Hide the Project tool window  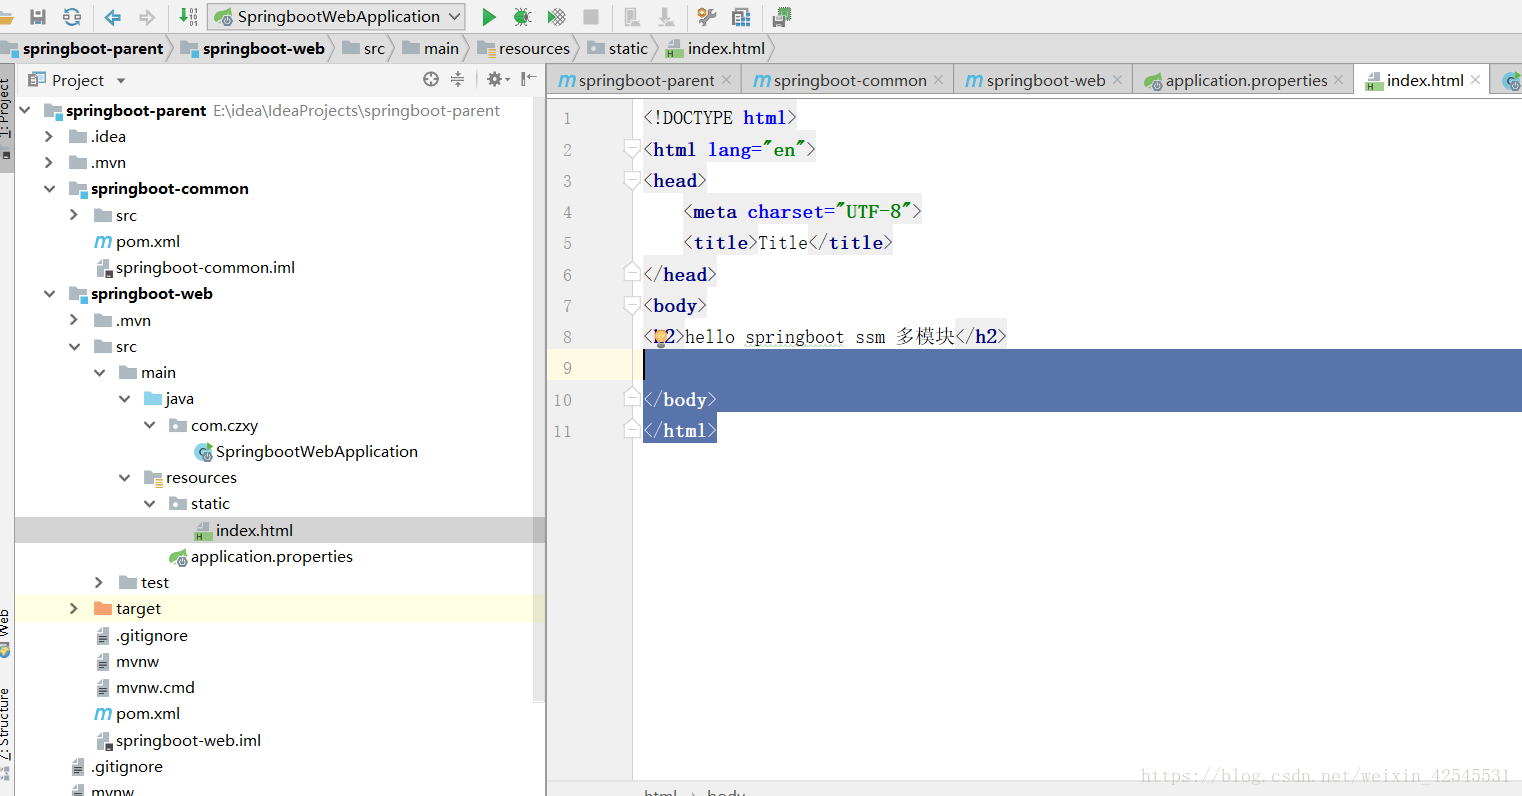point(529,79)
